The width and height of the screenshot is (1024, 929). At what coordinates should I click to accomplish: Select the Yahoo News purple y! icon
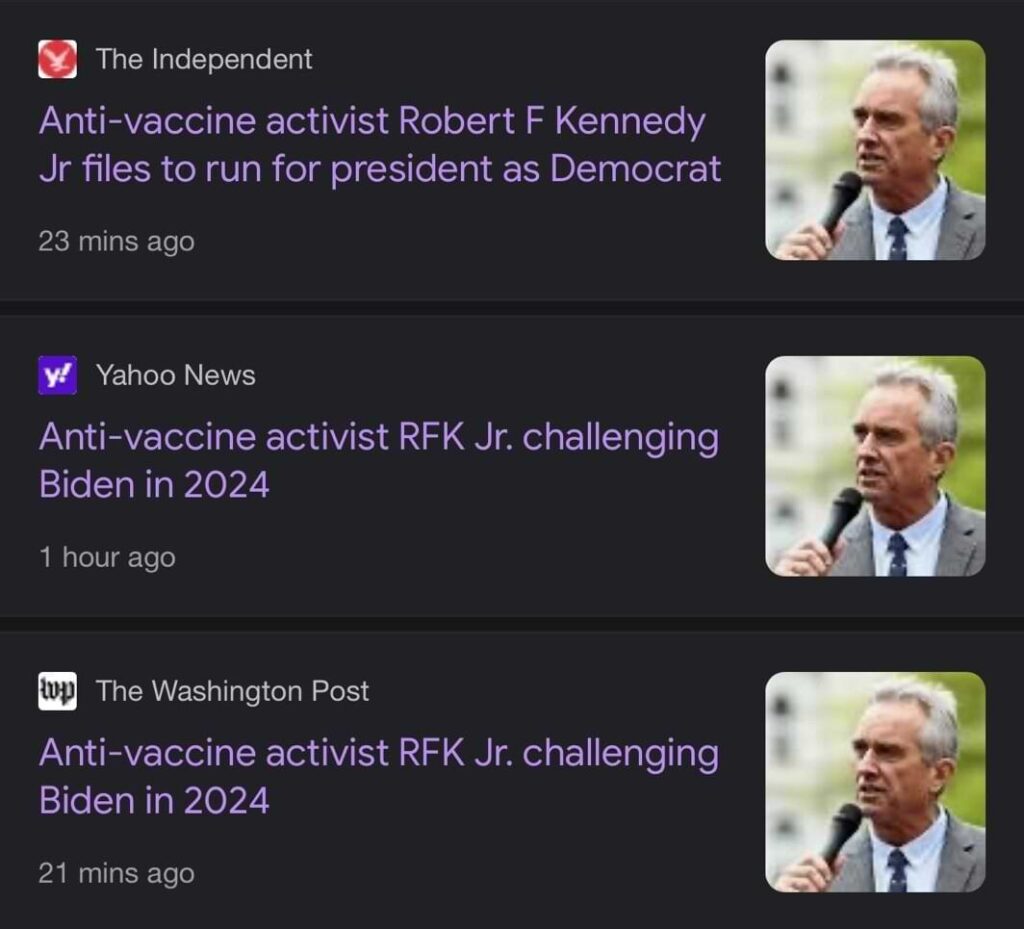(55, 374)
